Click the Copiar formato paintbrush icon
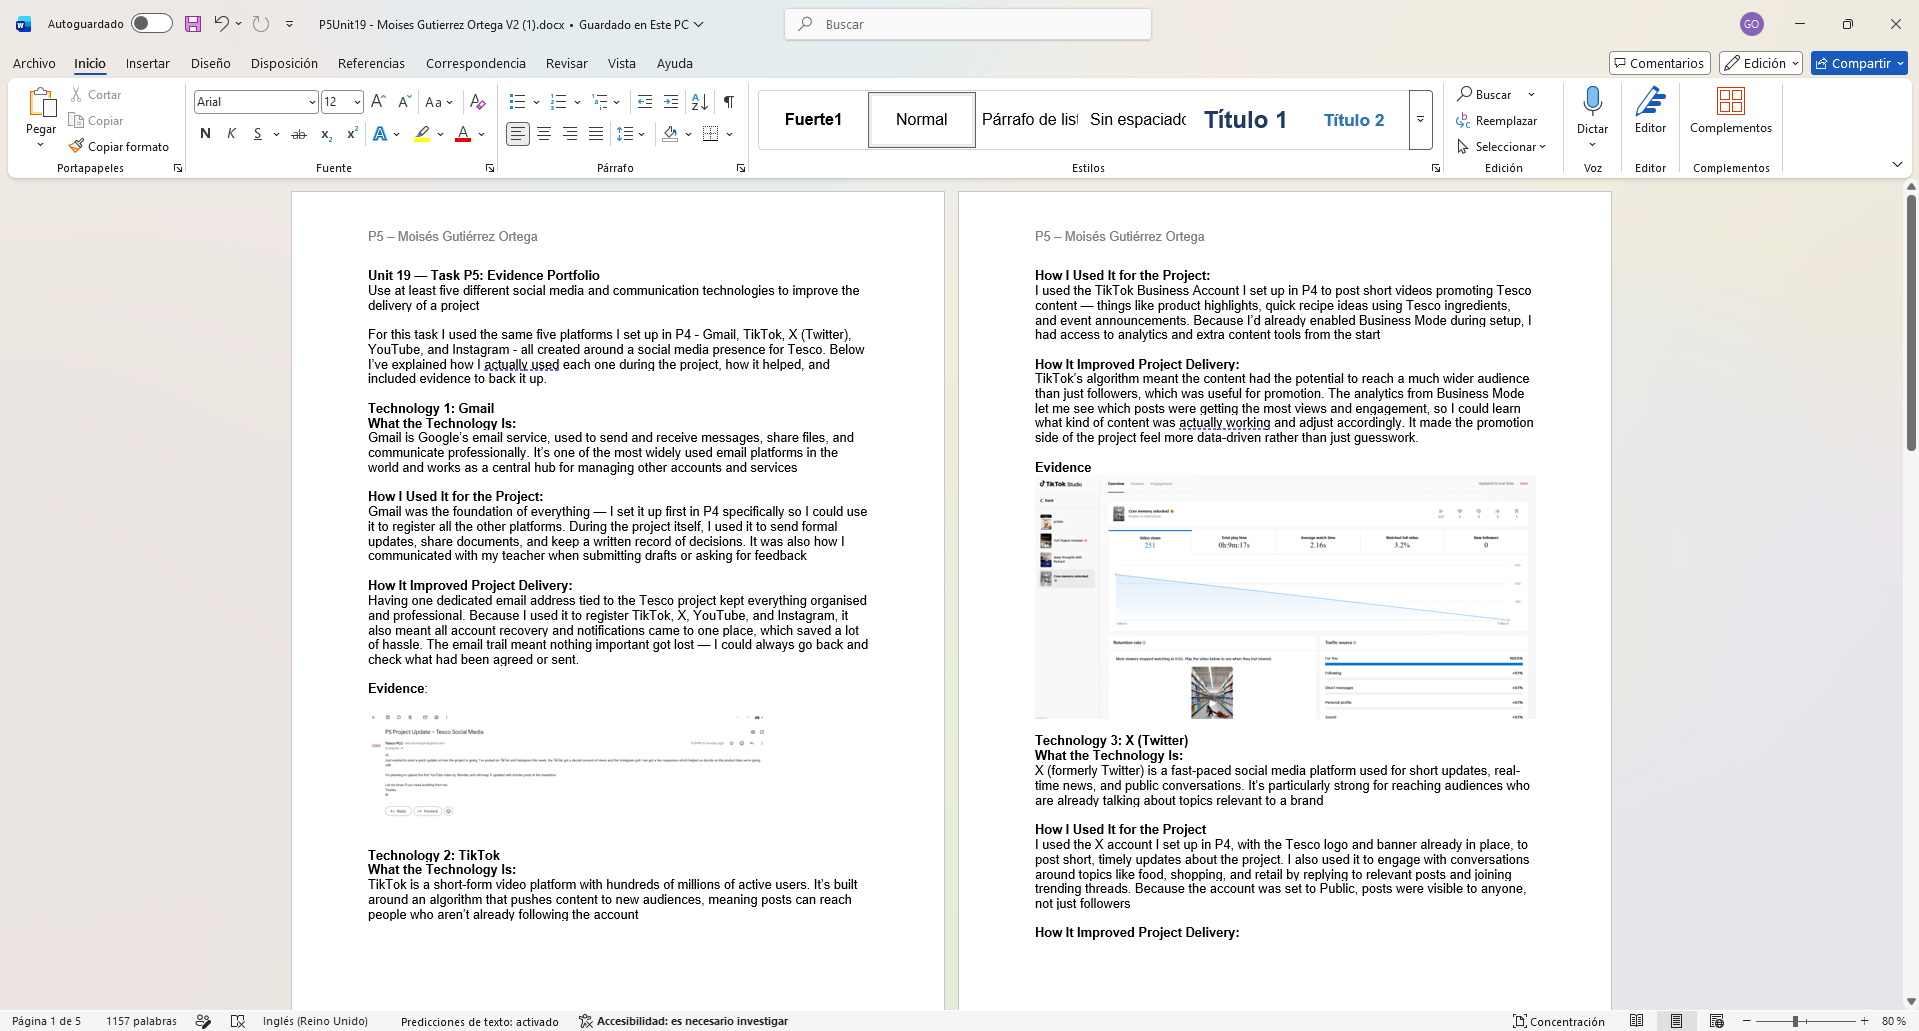This screenshot has width=1919, height=1031. pyautogui.click(x=76, y=146)
